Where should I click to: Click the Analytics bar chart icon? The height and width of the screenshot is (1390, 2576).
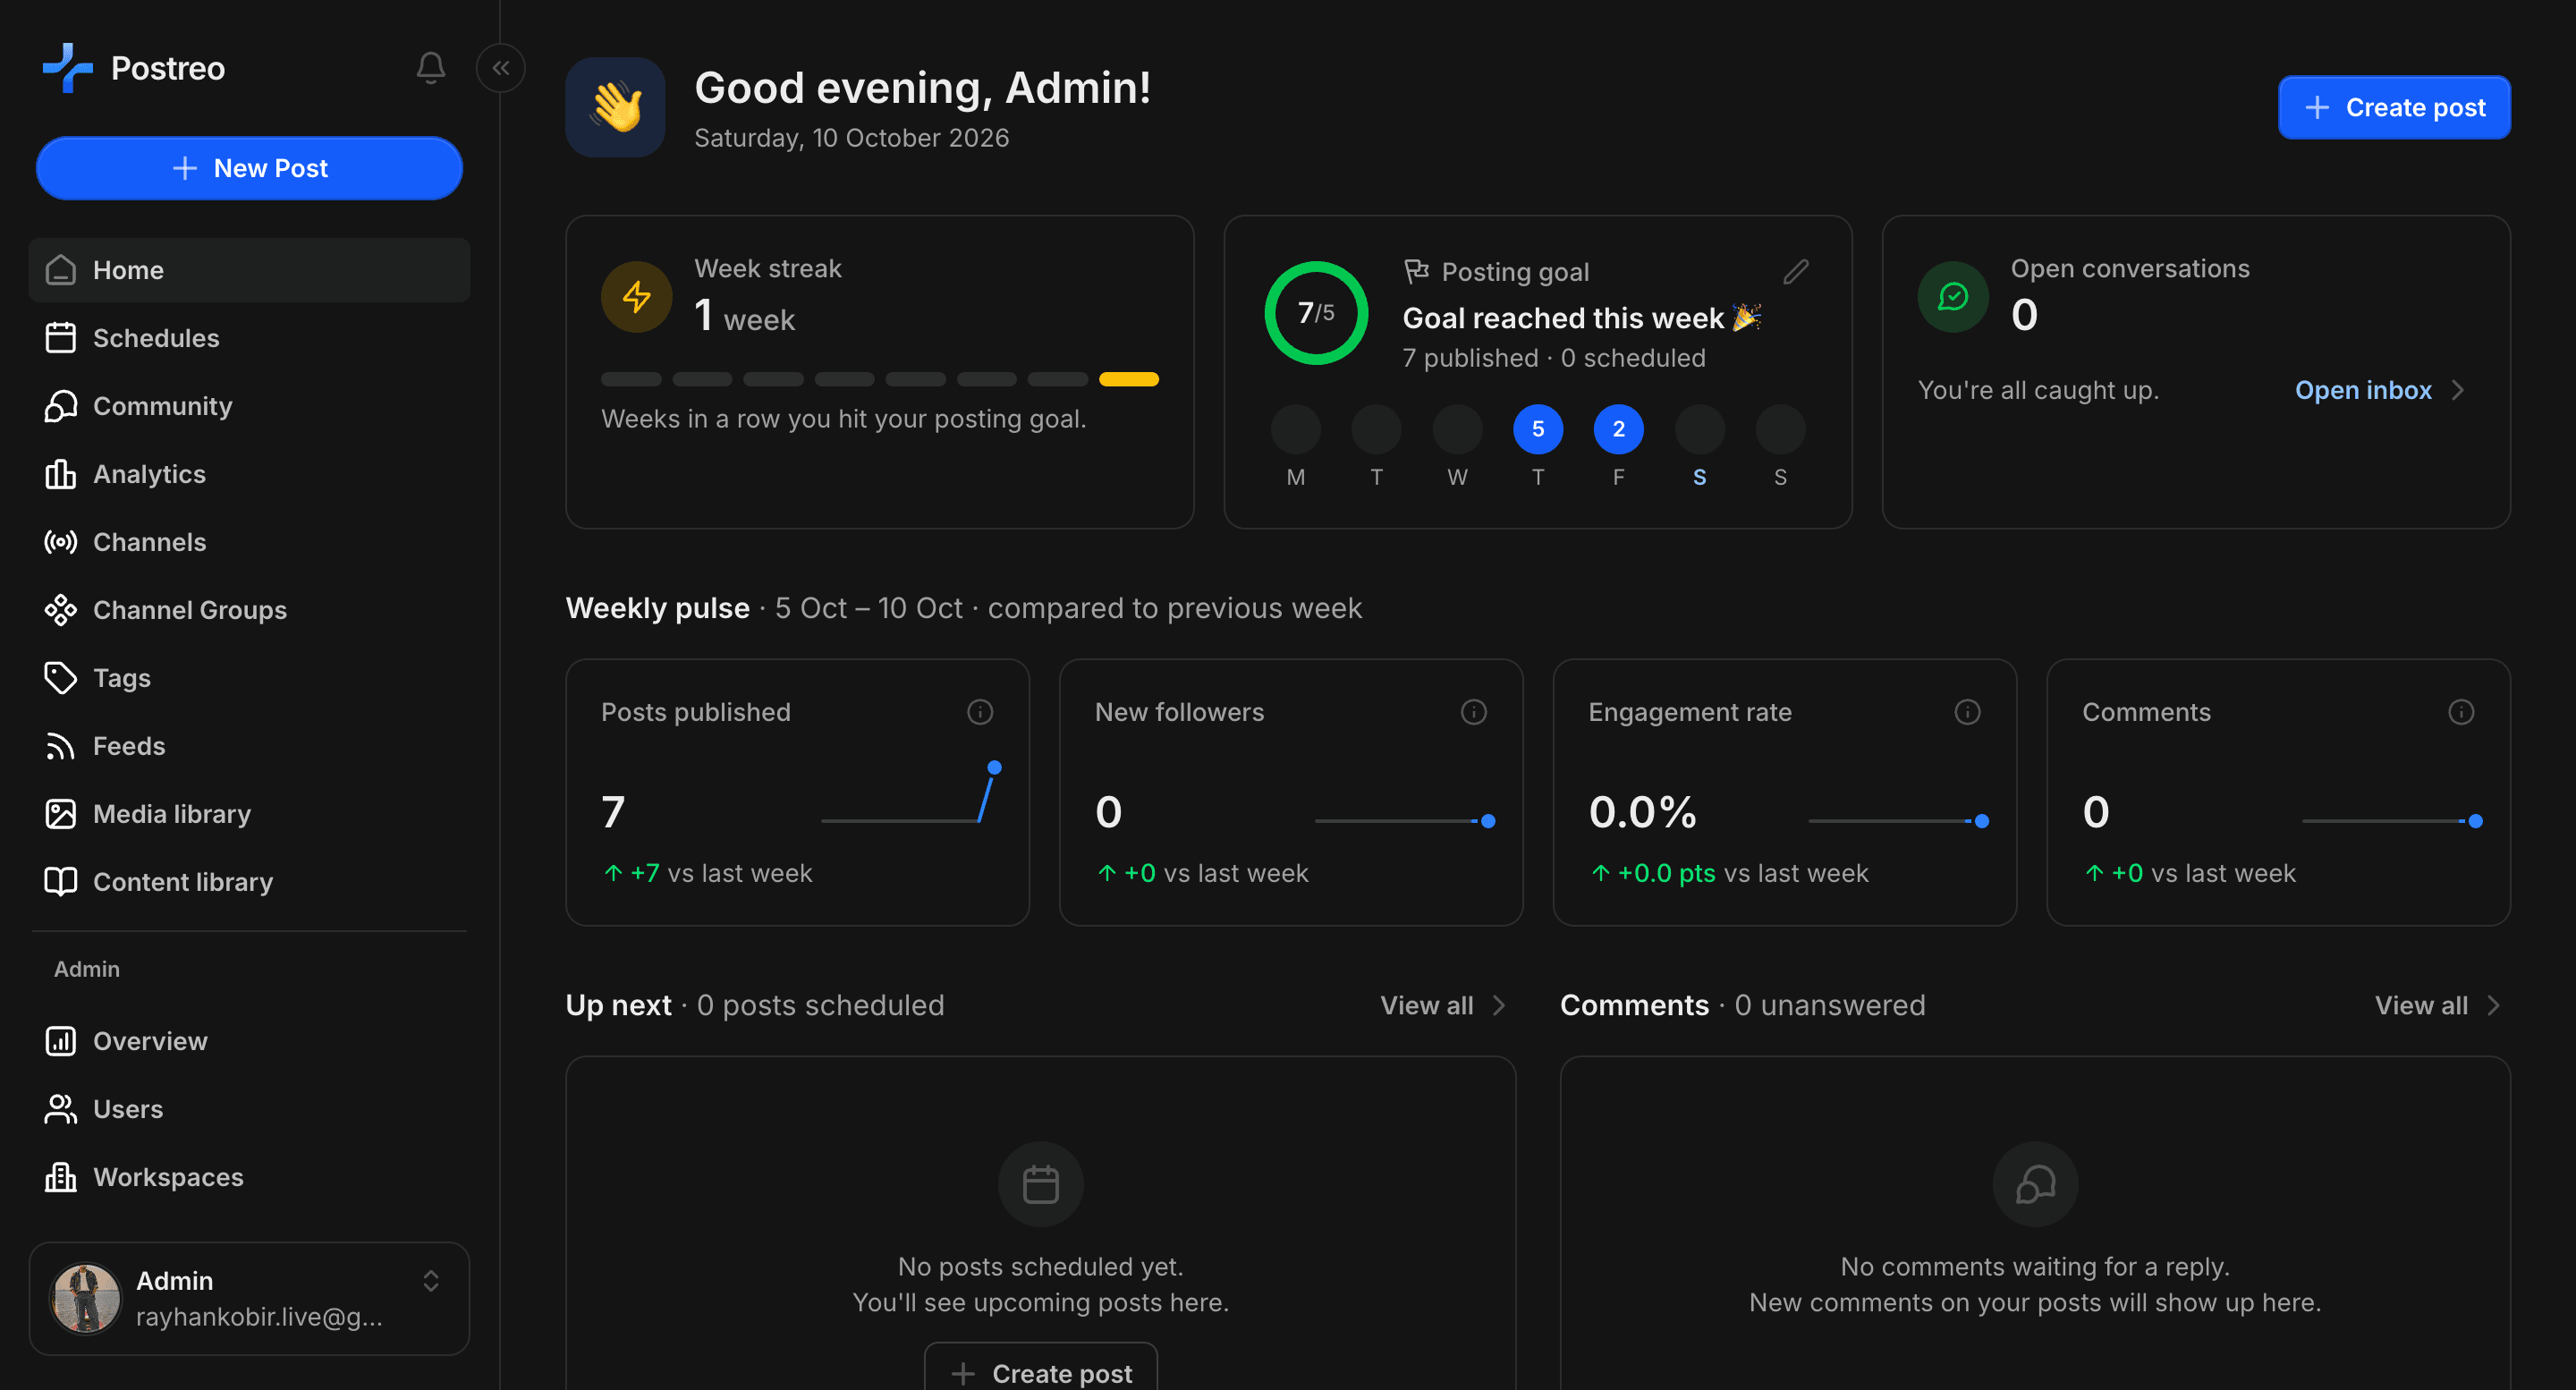61,474
